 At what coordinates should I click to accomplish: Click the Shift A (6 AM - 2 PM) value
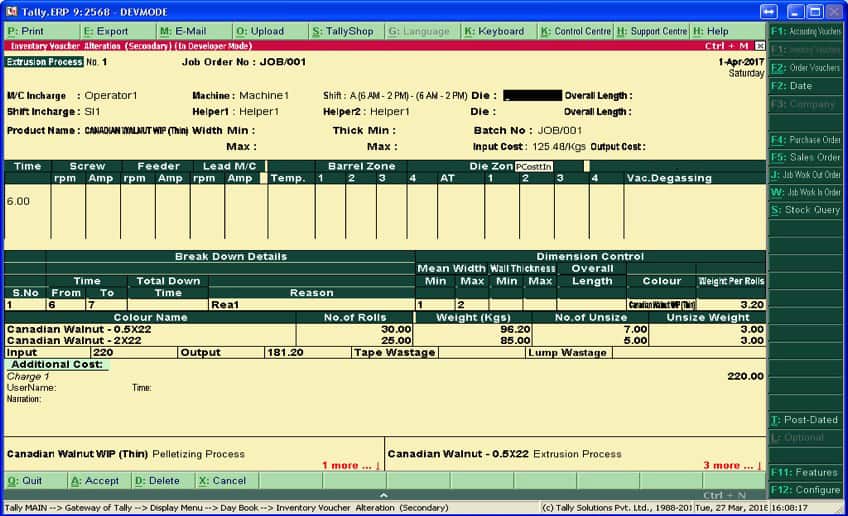(x=408, y=96)
